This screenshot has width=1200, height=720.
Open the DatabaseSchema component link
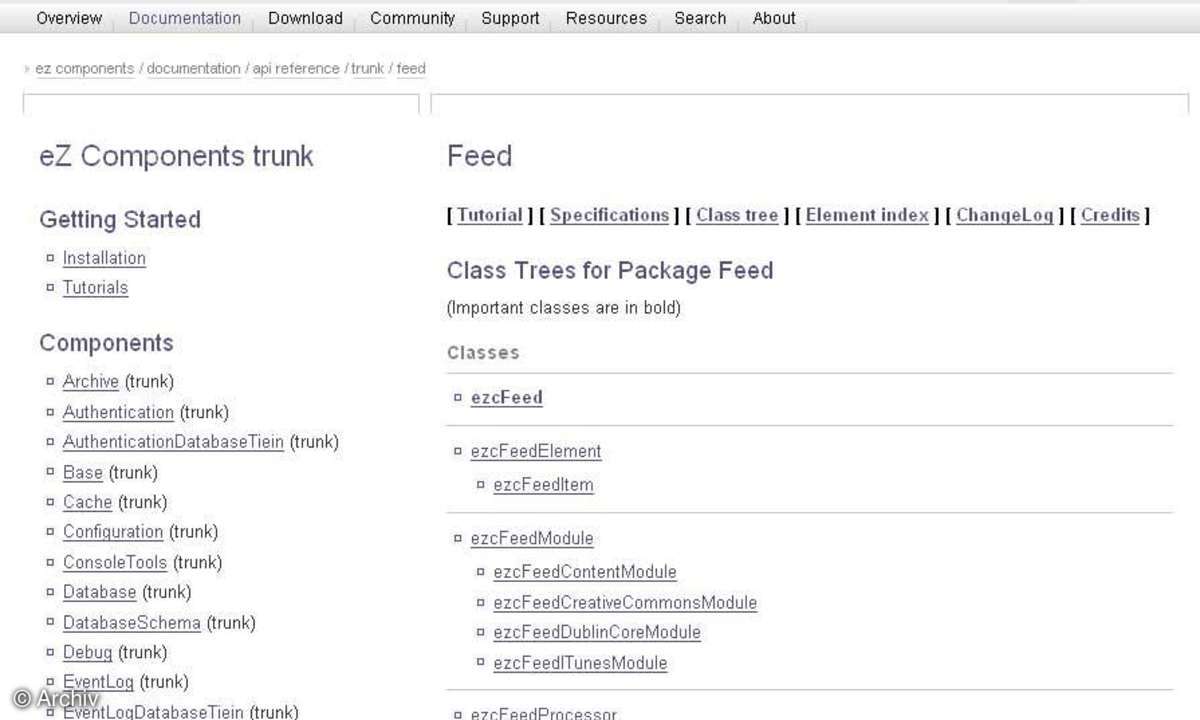click(132, 622)
